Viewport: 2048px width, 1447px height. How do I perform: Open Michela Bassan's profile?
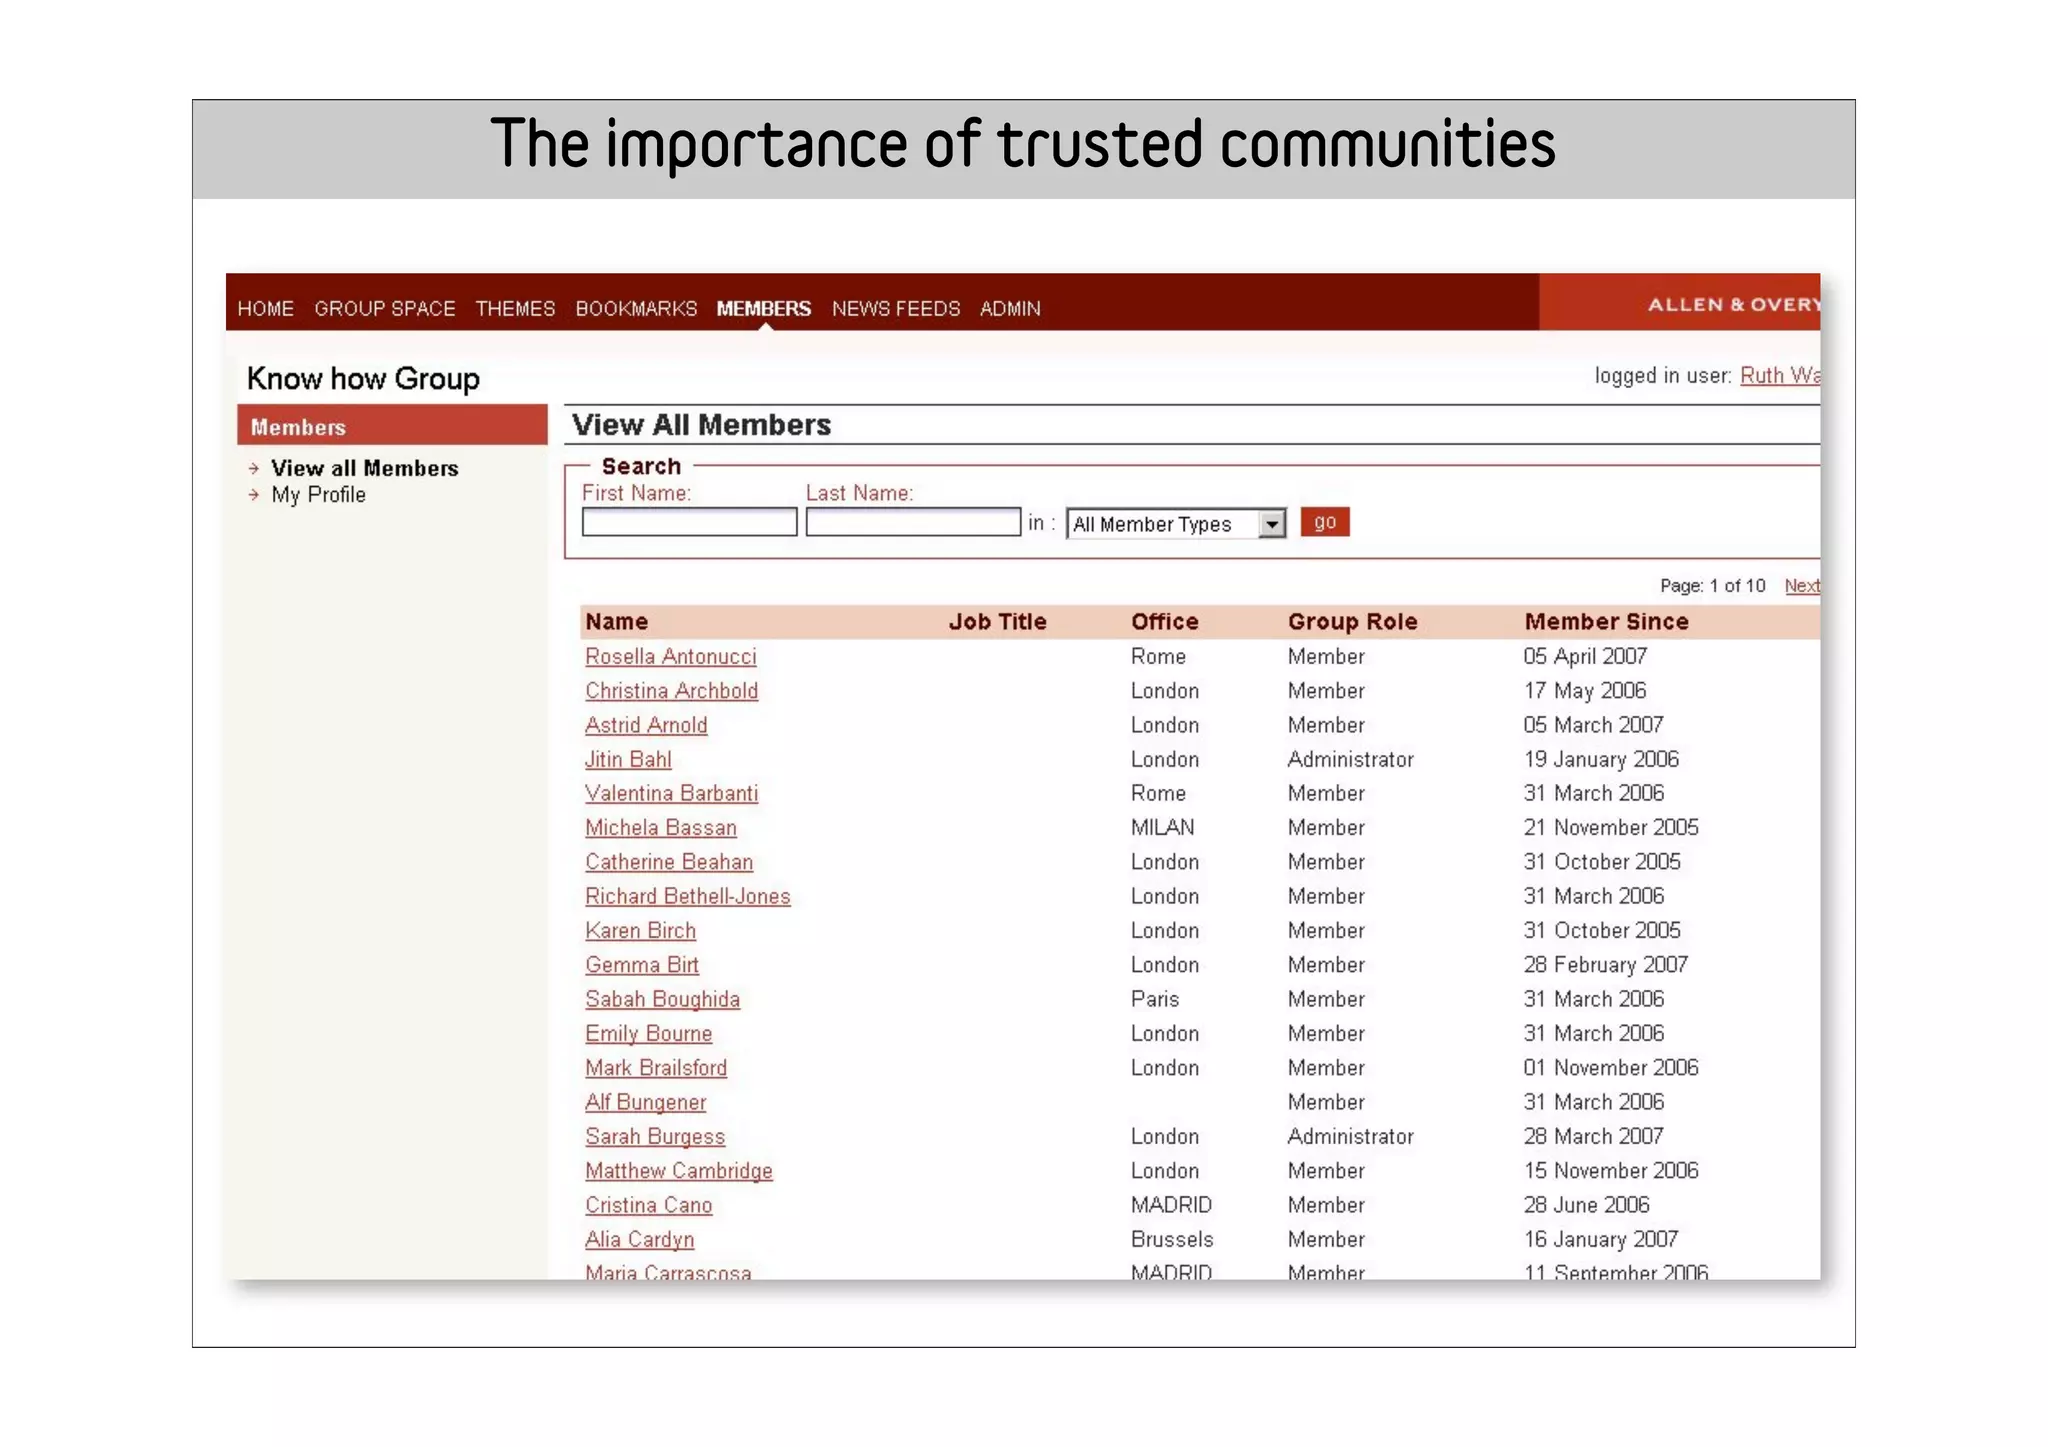[661, 828]
